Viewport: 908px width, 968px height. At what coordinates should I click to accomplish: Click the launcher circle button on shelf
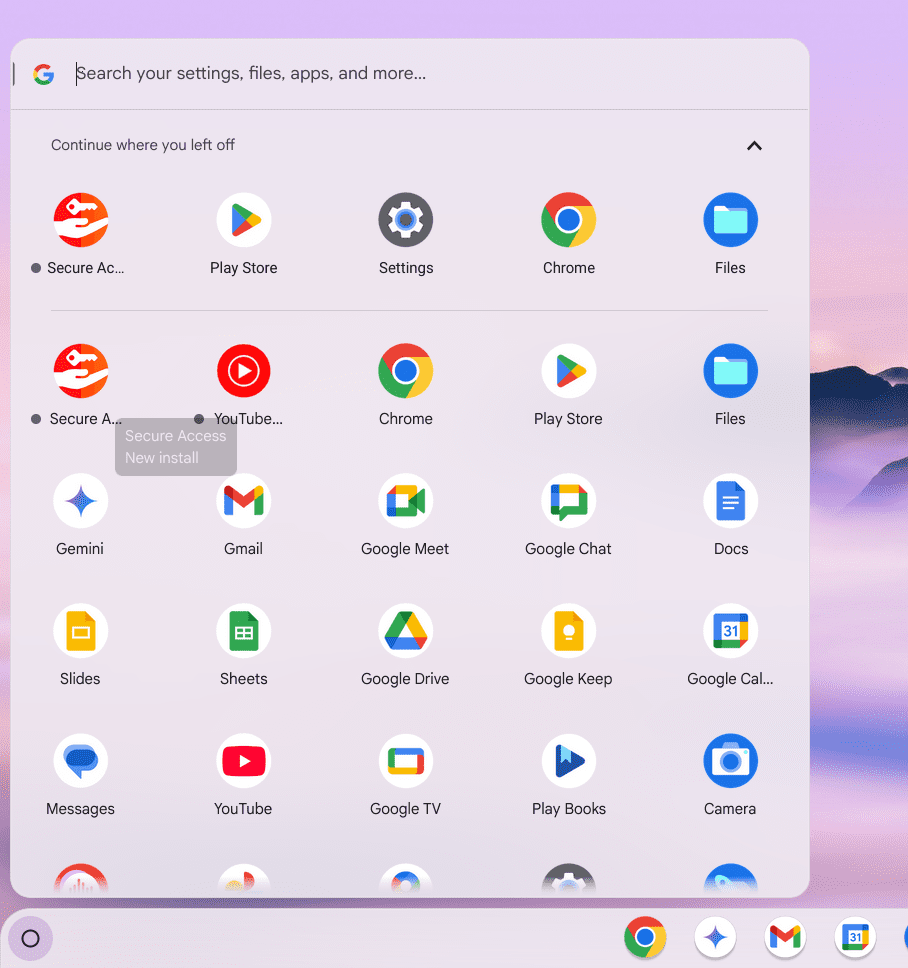click(x=30, y=938)
